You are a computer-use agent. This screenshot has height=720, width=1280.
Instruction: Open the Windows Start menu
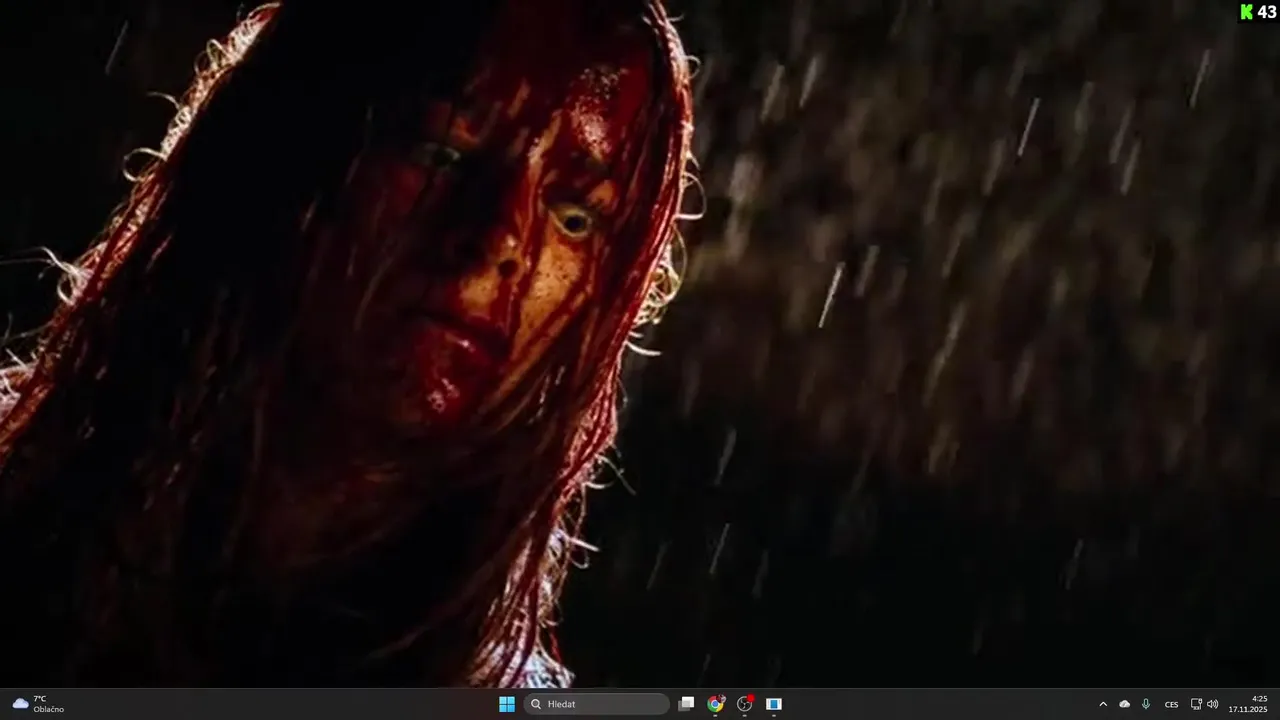click(507, 704)
